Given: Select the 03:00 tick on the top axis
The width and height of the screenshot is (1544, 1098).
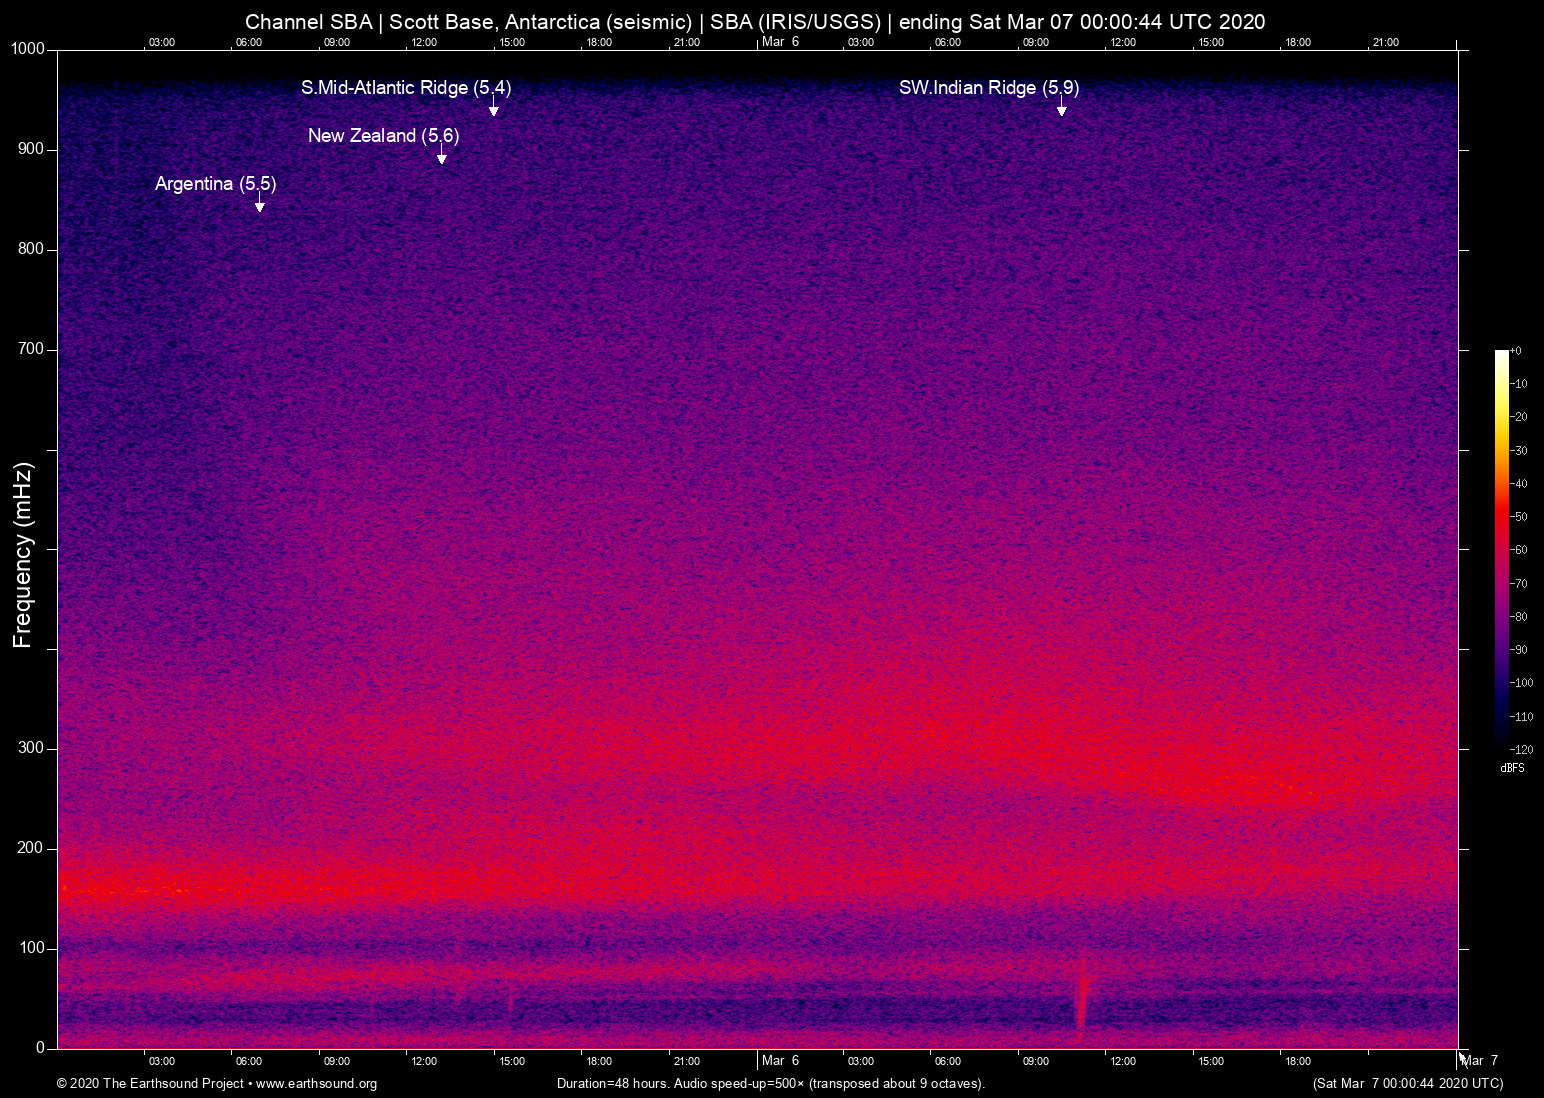Looking at the screenshot, I should coord(161,42).
